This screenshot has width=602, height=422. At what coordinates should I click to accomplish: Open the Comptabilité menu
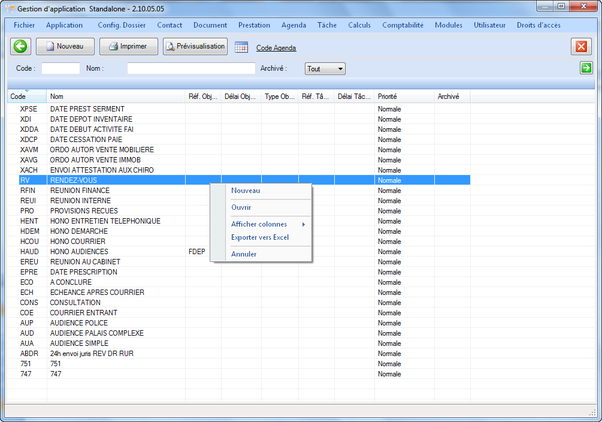405,24
